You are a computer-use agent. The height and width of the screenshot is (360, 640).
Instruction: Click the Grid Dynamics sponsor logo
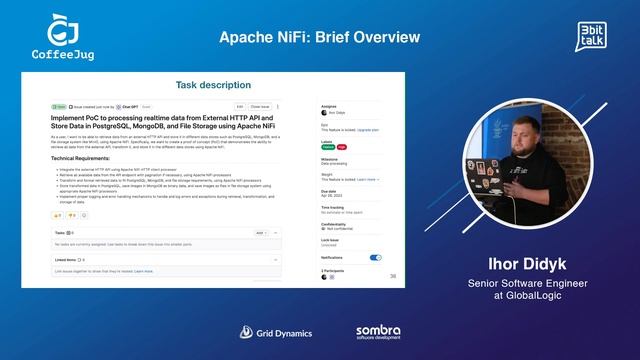276,333
